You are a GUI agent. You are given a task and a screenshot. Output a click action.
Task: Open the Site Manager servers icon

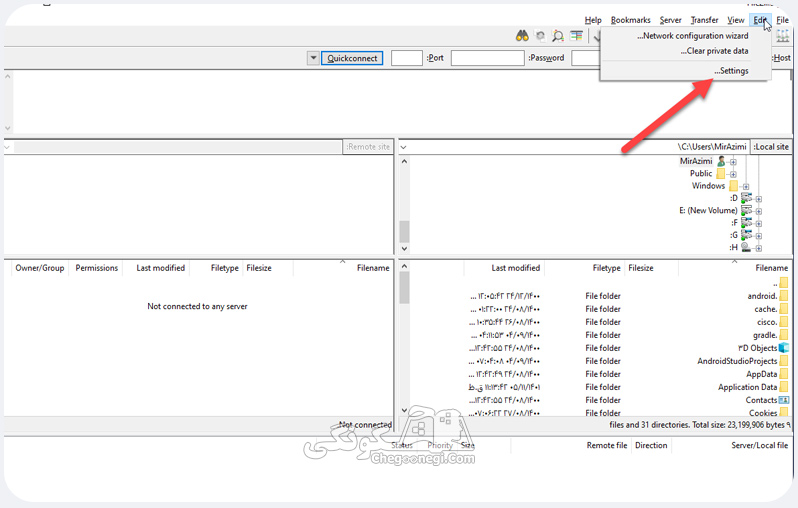[783, 36]
